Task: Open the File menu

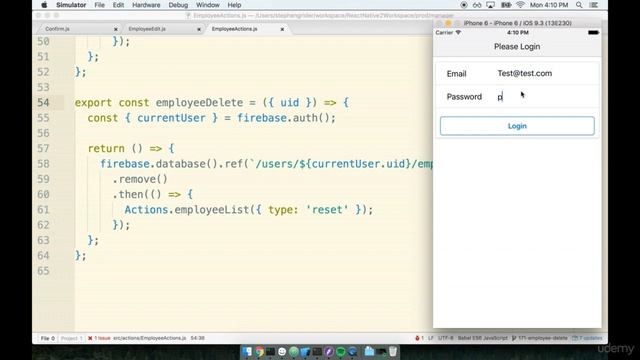Action: pos(99,5)
